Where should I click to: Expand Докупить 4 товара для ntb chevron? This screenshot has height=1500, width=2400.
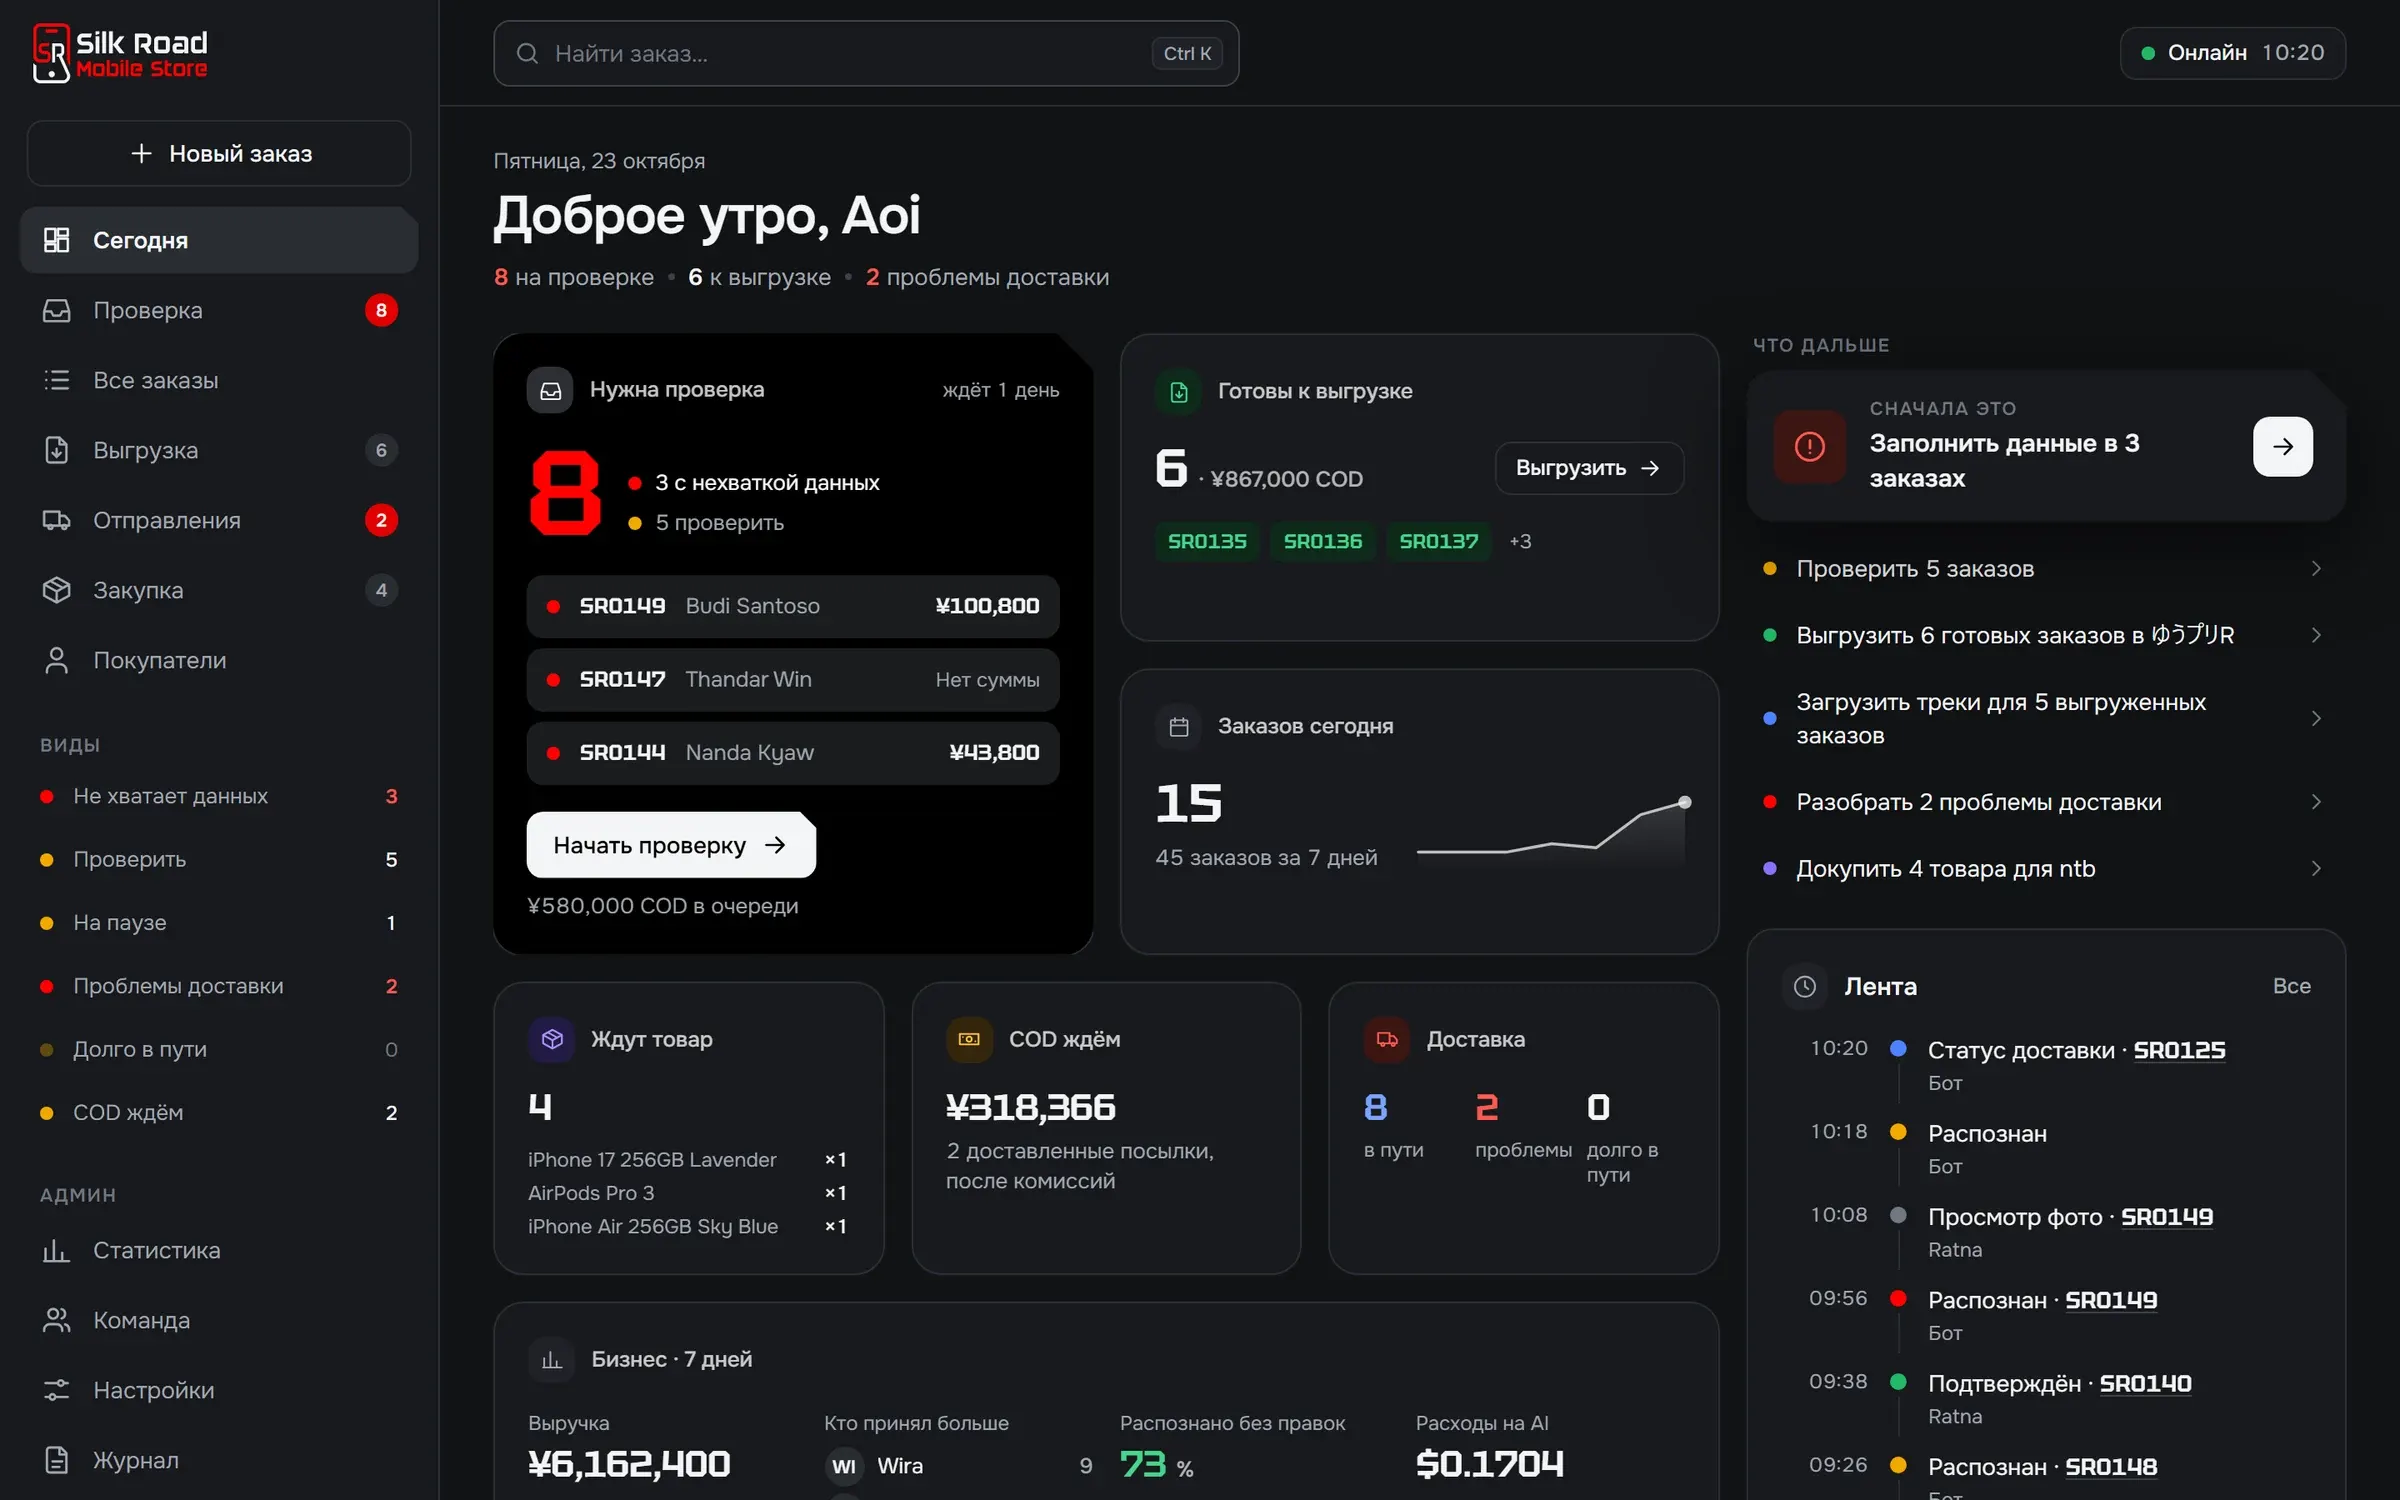click(x=2315, y=868)
